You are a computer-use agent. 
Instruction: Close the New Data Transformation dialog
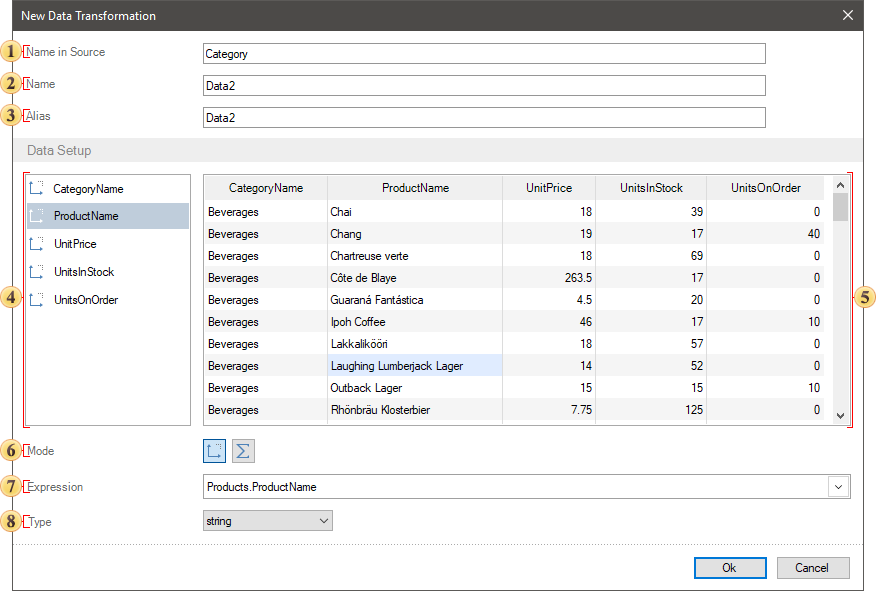(848, 16)
